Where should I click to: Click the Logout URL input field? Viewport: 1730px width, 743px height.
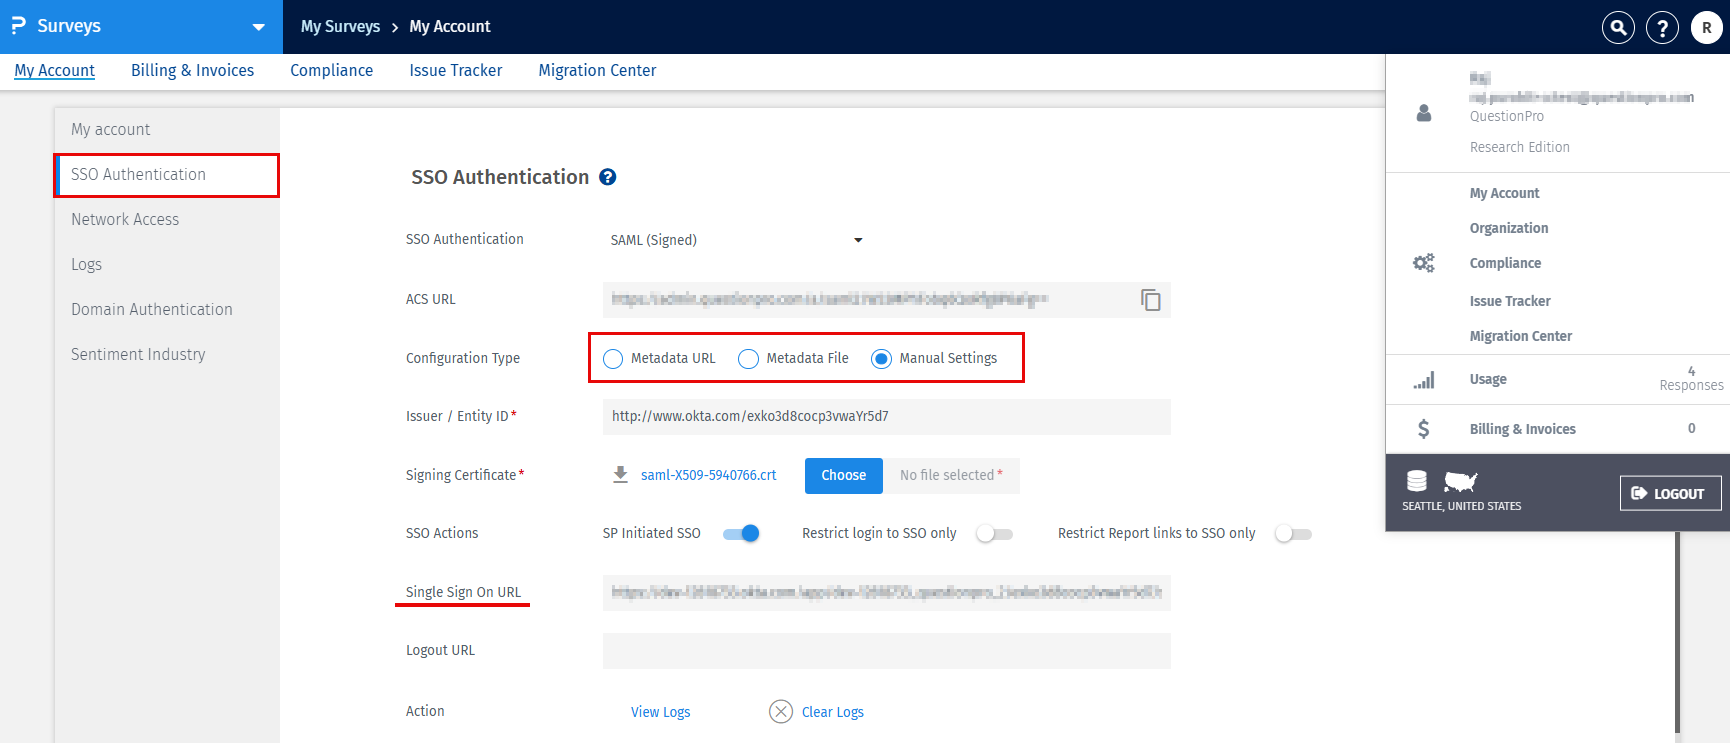click(x=886, y=651)
